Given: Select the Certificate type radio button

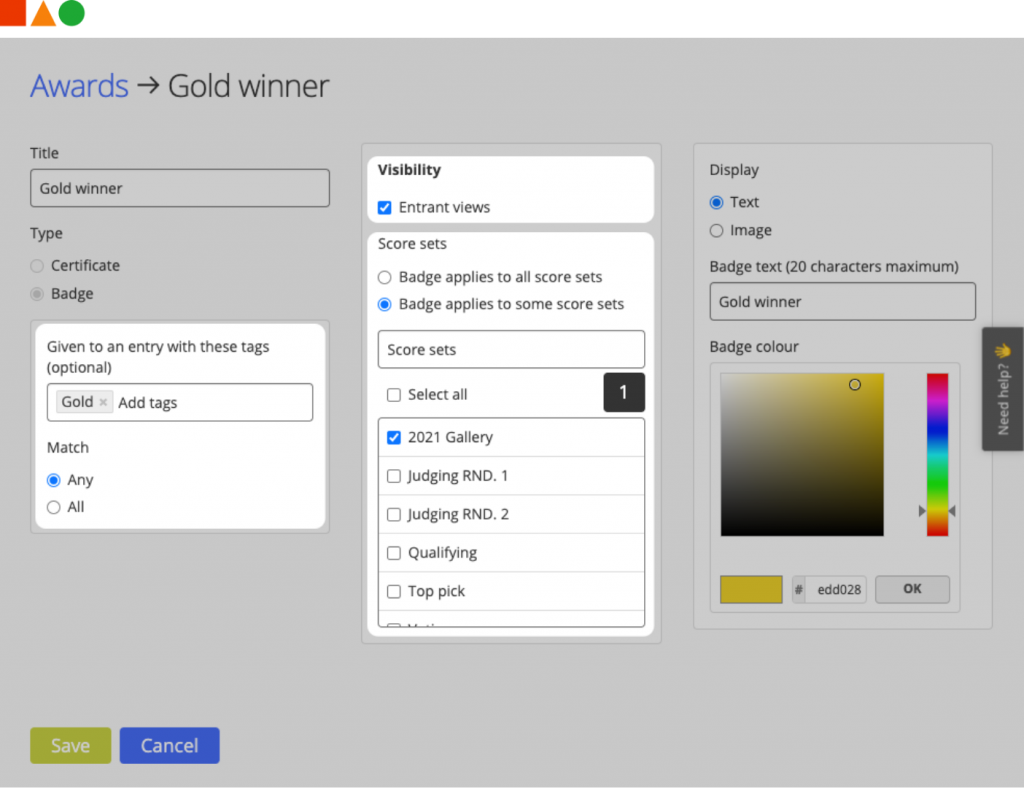Looking at the screenshot, I should click(38, 266).
